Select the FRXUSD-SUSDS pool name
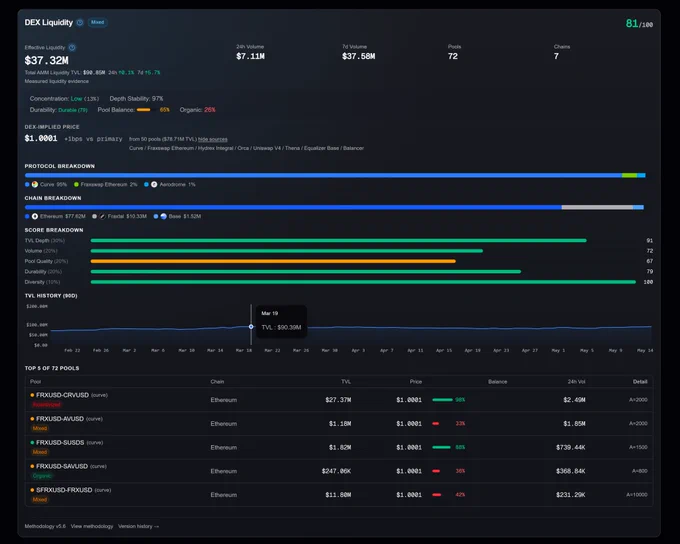 60,442
